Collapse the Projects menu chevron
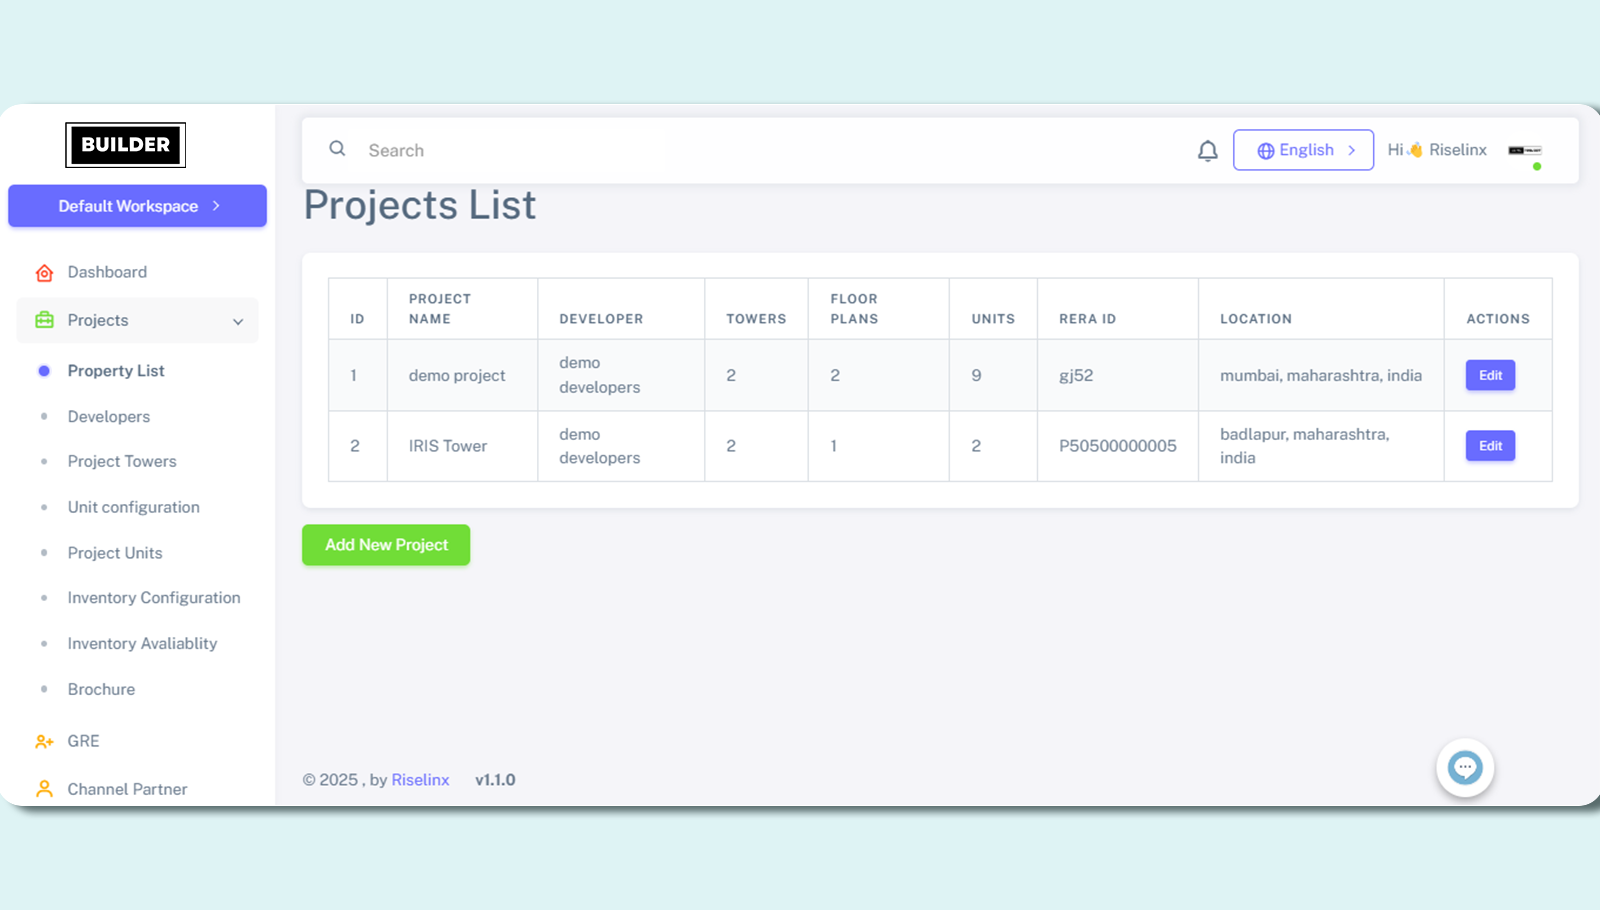This screenshot has height=910, width=1600. click(238, 321)
